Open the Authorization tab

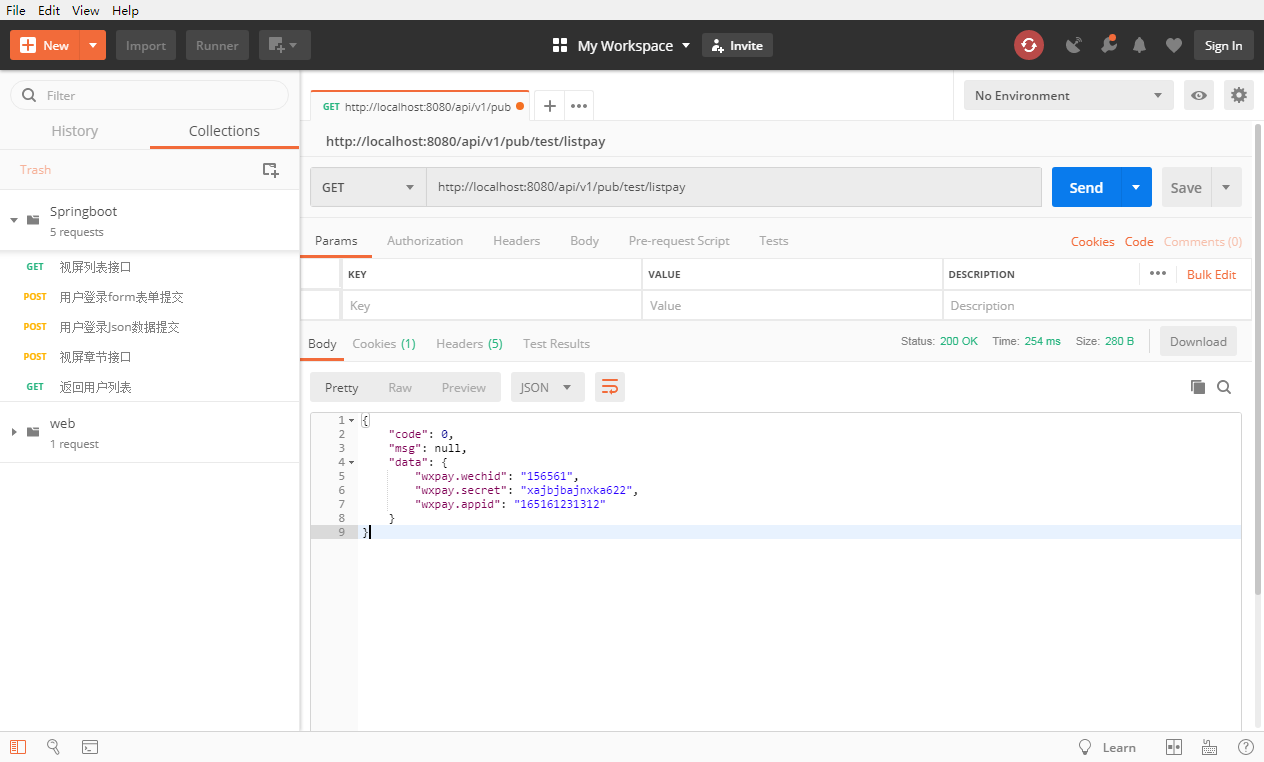tap(425, 241)
